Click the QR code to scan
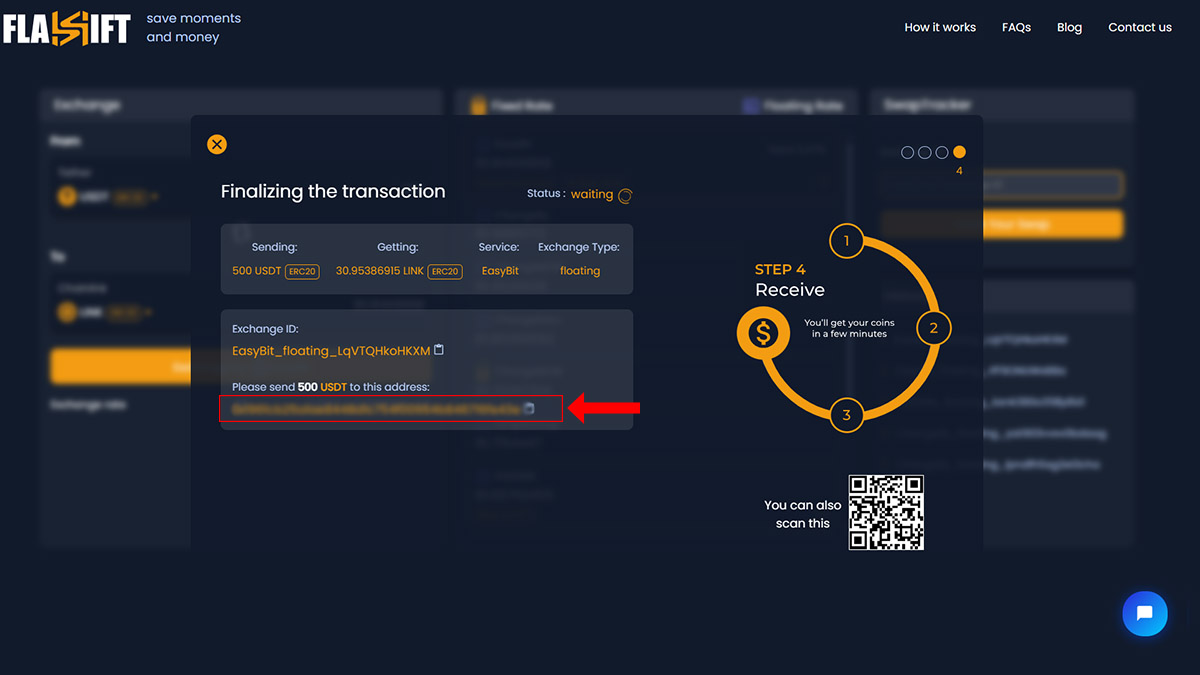Viewport: 1200px width, 675px height. (x=886, y=512)
